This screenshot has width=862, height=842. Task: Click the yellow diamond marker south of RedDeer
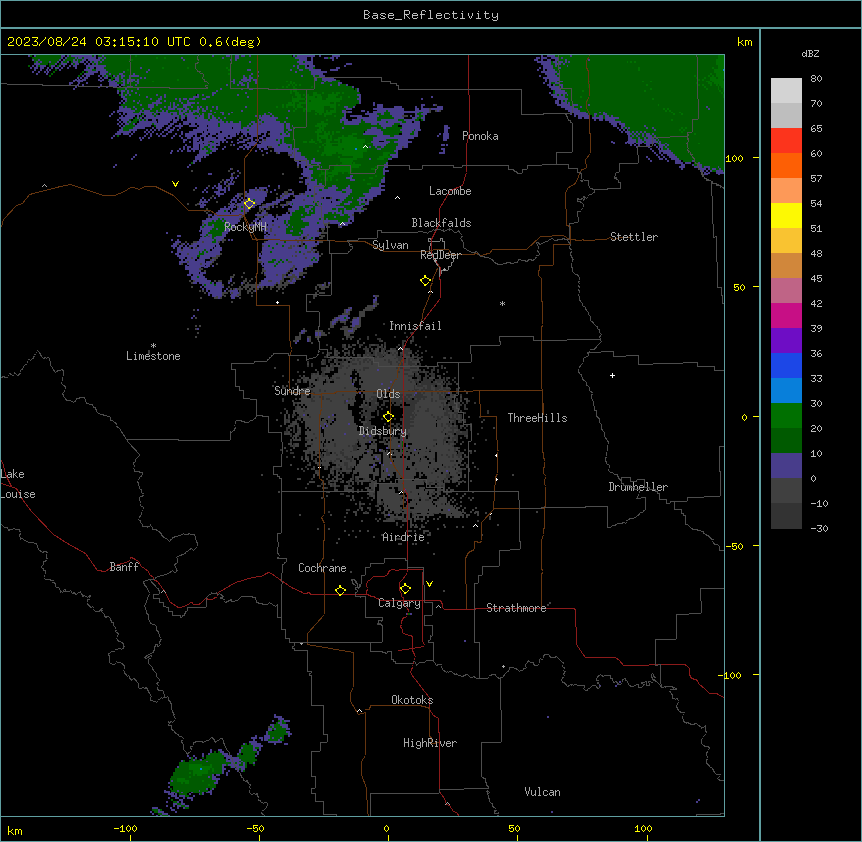[x=426, y=281]
